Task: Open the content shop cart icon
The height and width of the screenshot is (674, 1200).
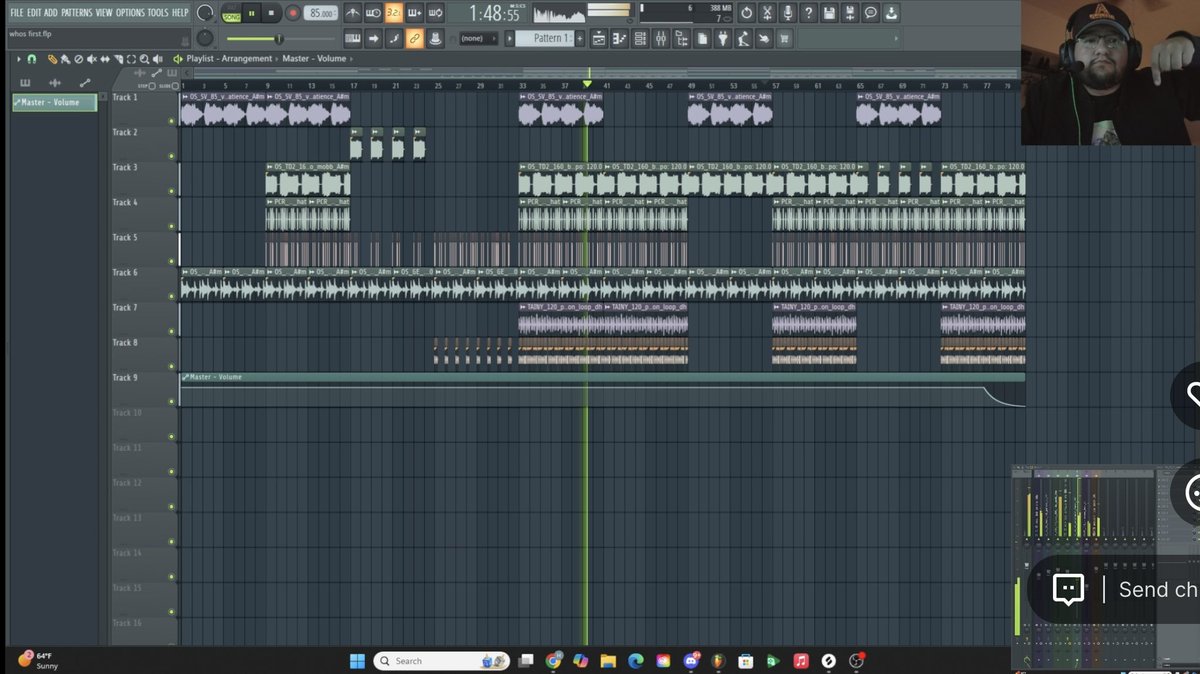Action: pos(784,38)
